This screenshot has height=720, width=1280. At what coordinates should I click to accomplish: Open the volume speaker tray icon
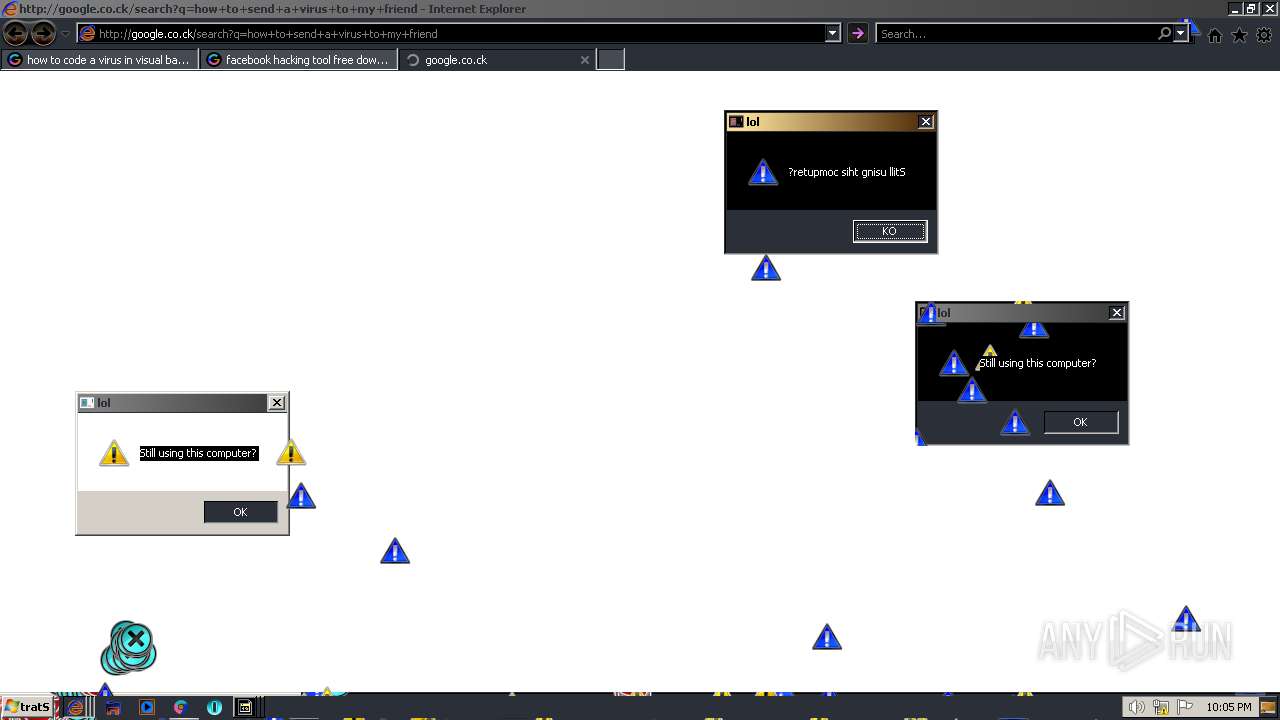click(x=1137, y=707)
